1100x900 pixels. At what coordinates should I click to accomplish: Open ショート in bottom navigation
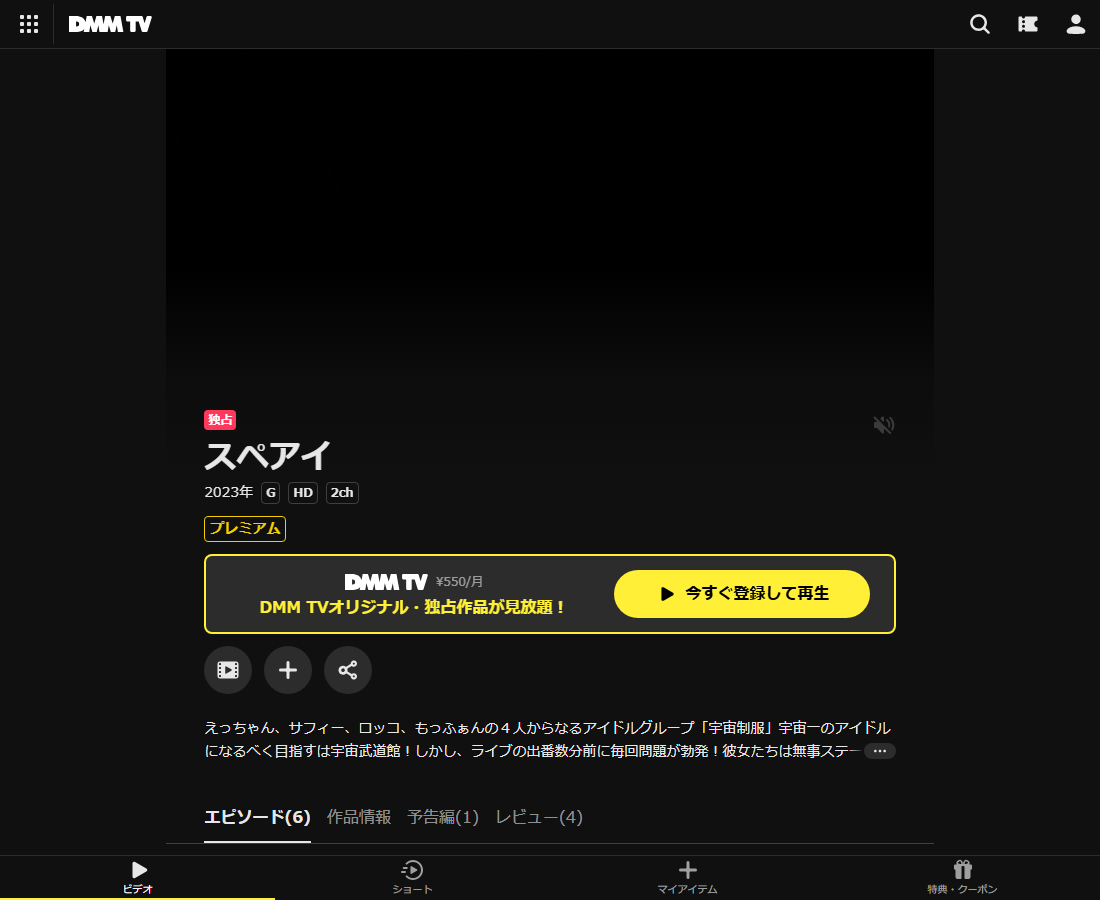tap(412, 877)
